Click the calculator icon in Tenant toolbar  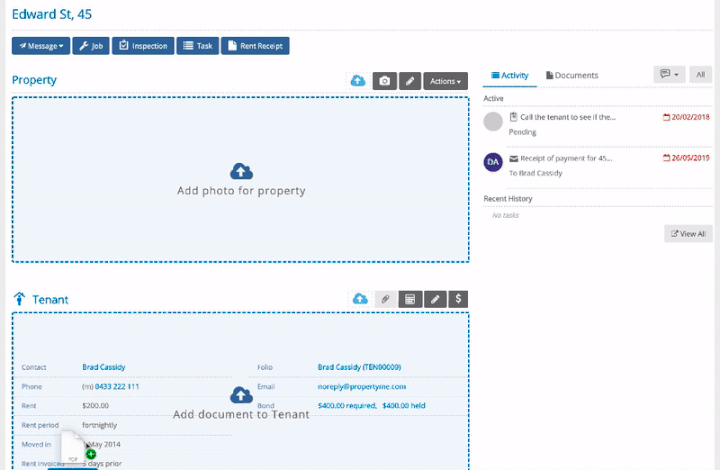point(410,299)
